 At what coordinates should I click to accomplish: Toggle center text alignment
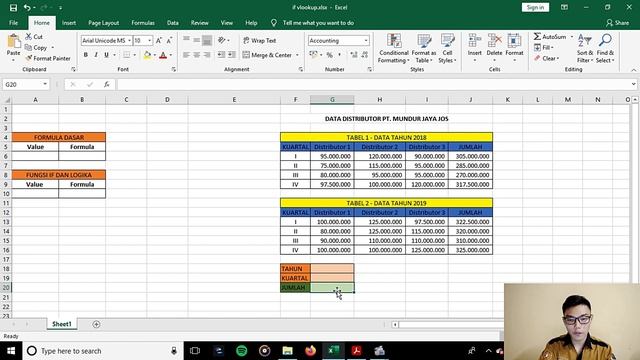[x=197, y=55]
